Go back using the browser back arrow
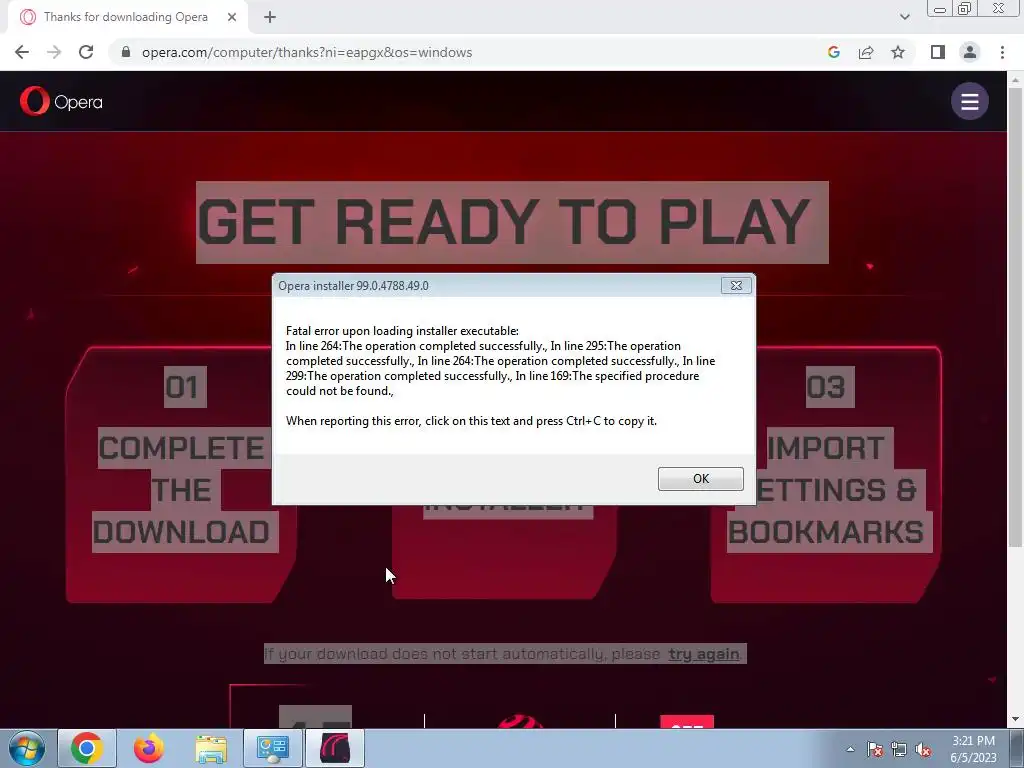 click(x=22, y=52)
